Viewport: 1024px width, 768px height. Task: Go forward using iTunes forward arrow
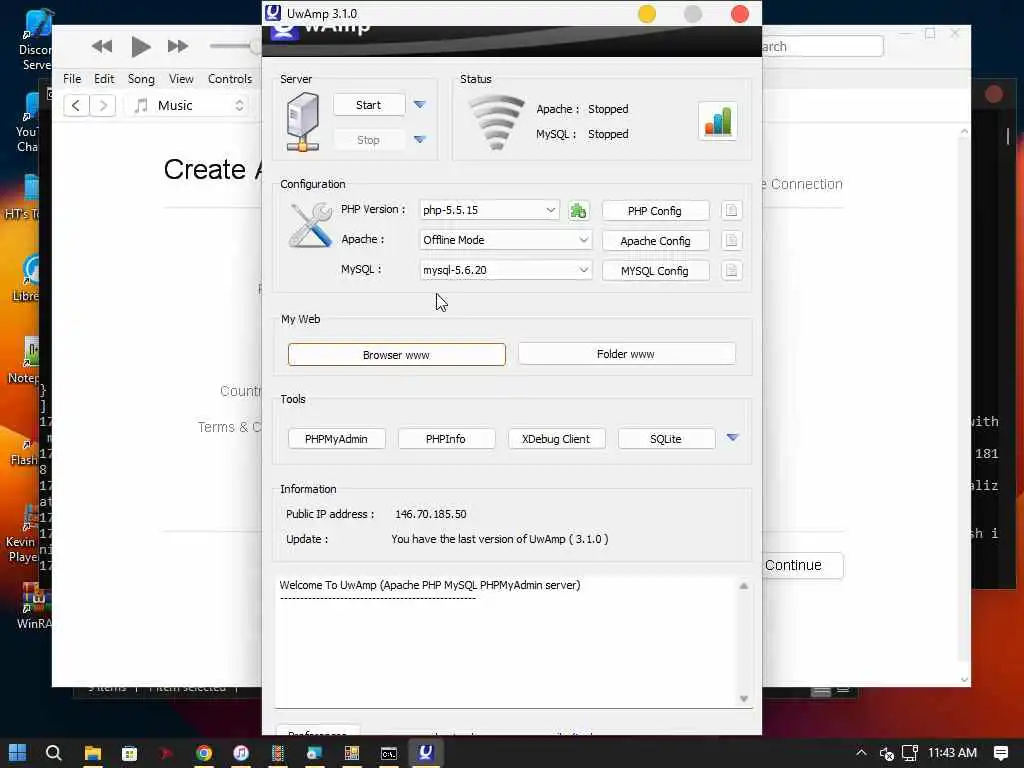pos(103,105)
